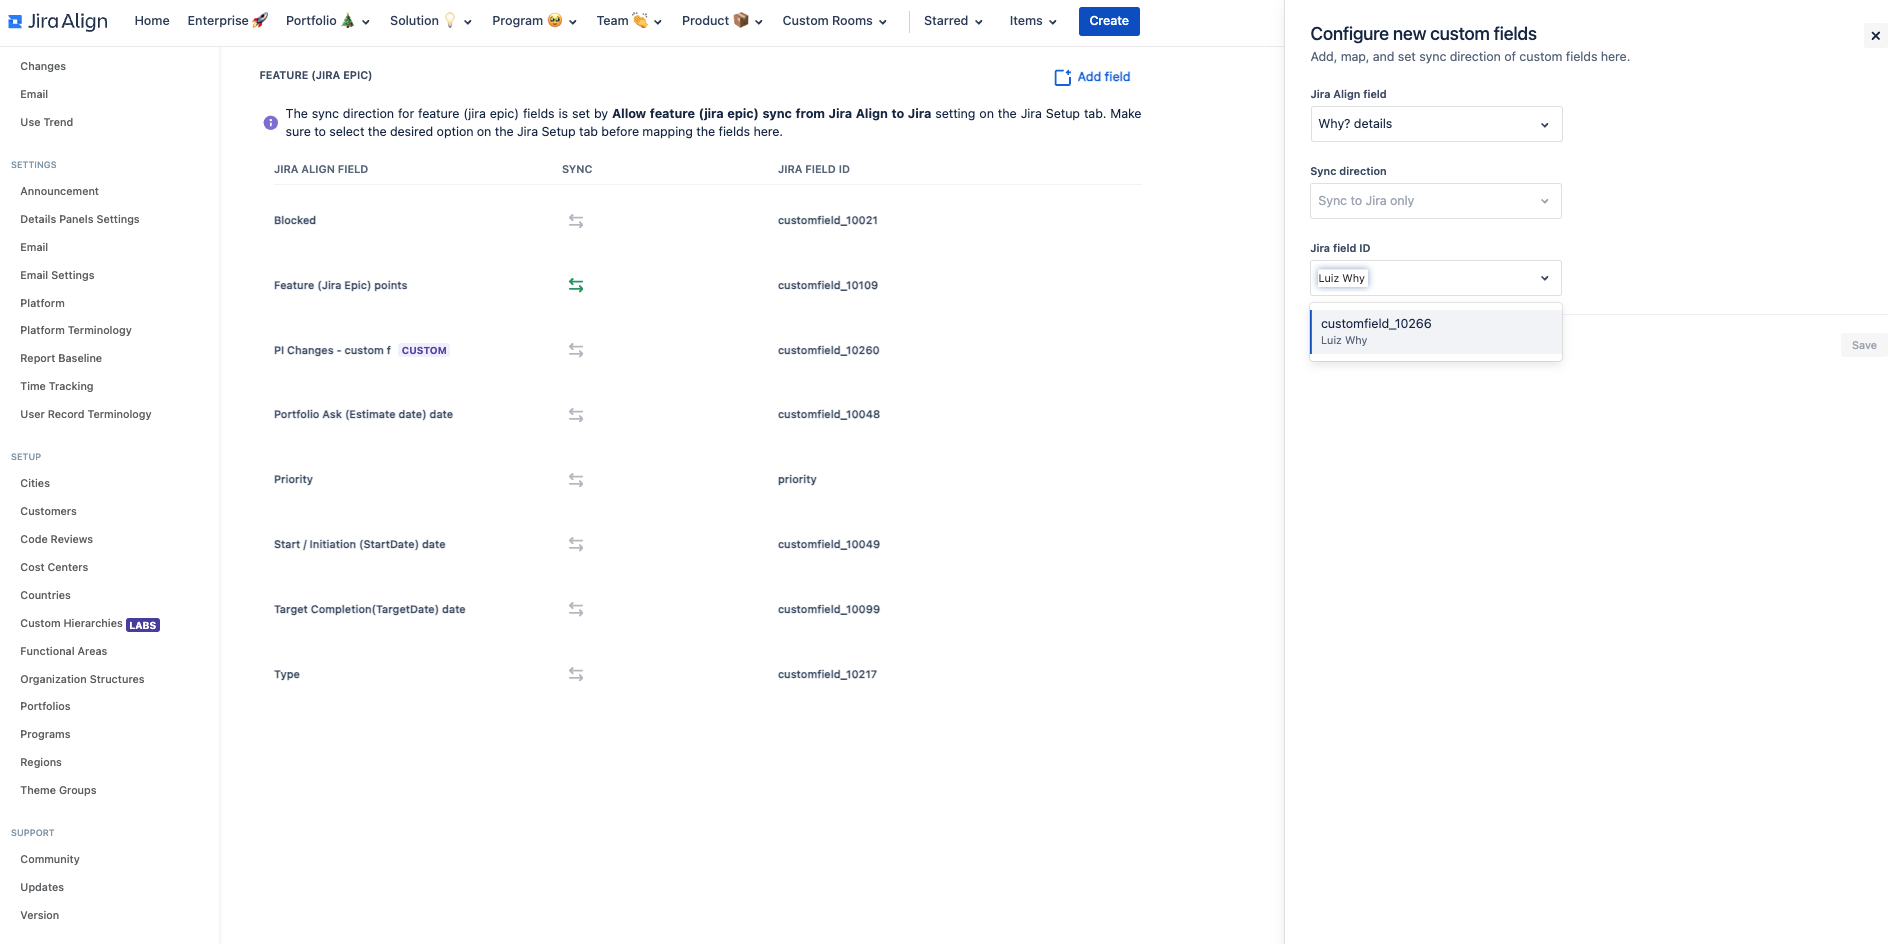This screenshot has height=944, width=1902.
Task: Open the Items menu
Action: (x=1033, y=21)
